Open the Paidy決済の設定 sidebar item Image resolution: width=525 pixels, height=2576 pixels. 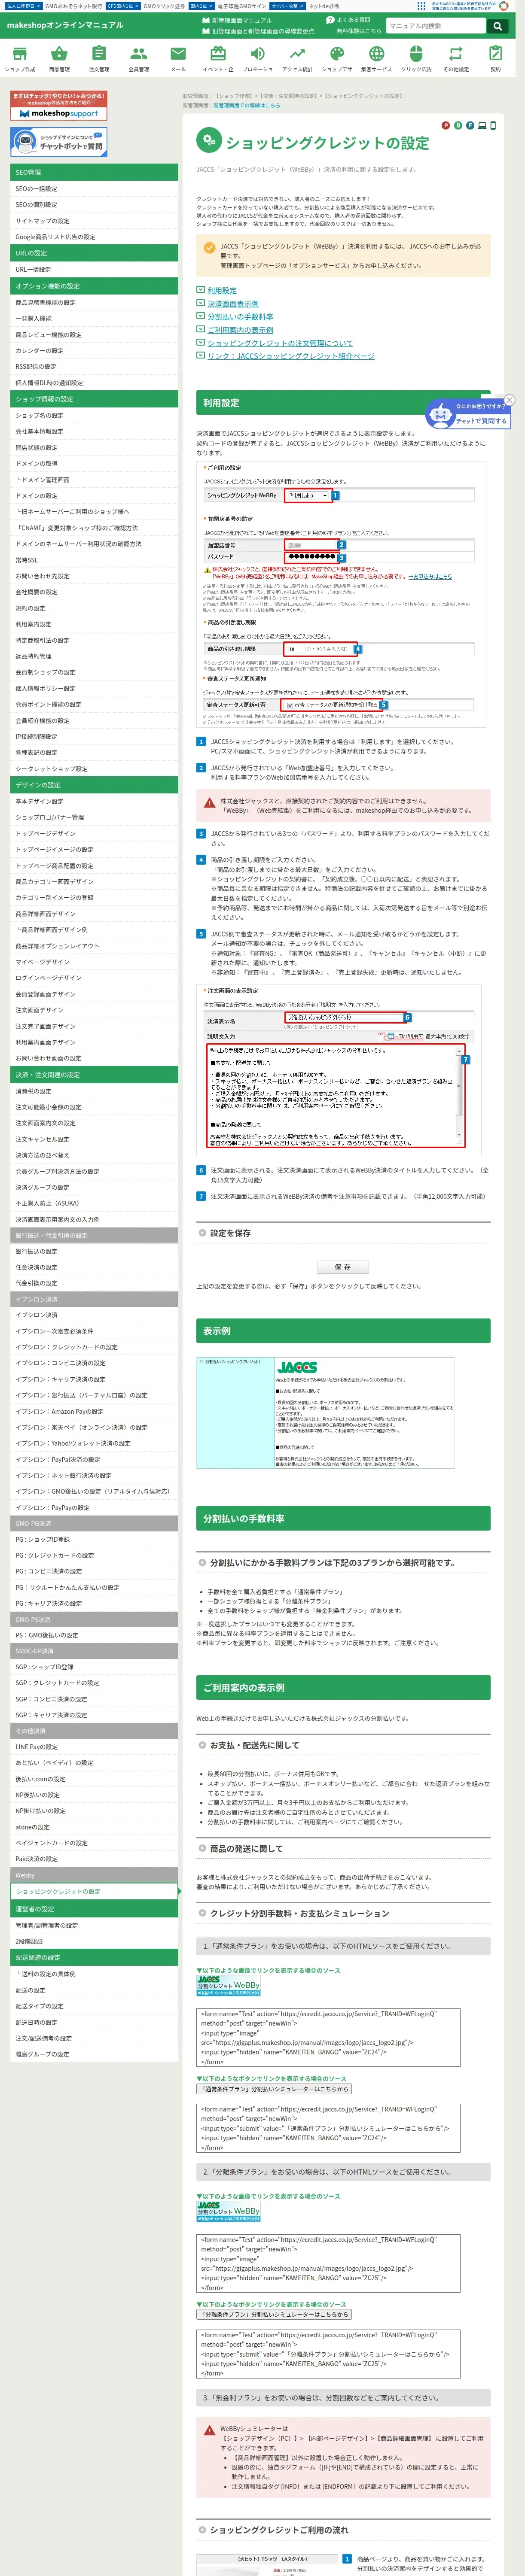click(94, 1858)
